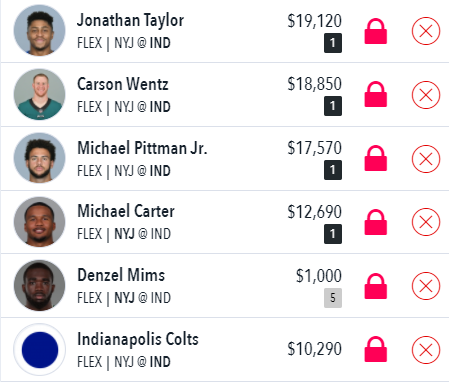Click Carson Wentz headshot photo
This screenshot has width=449, height=382.
click(39, 94)
